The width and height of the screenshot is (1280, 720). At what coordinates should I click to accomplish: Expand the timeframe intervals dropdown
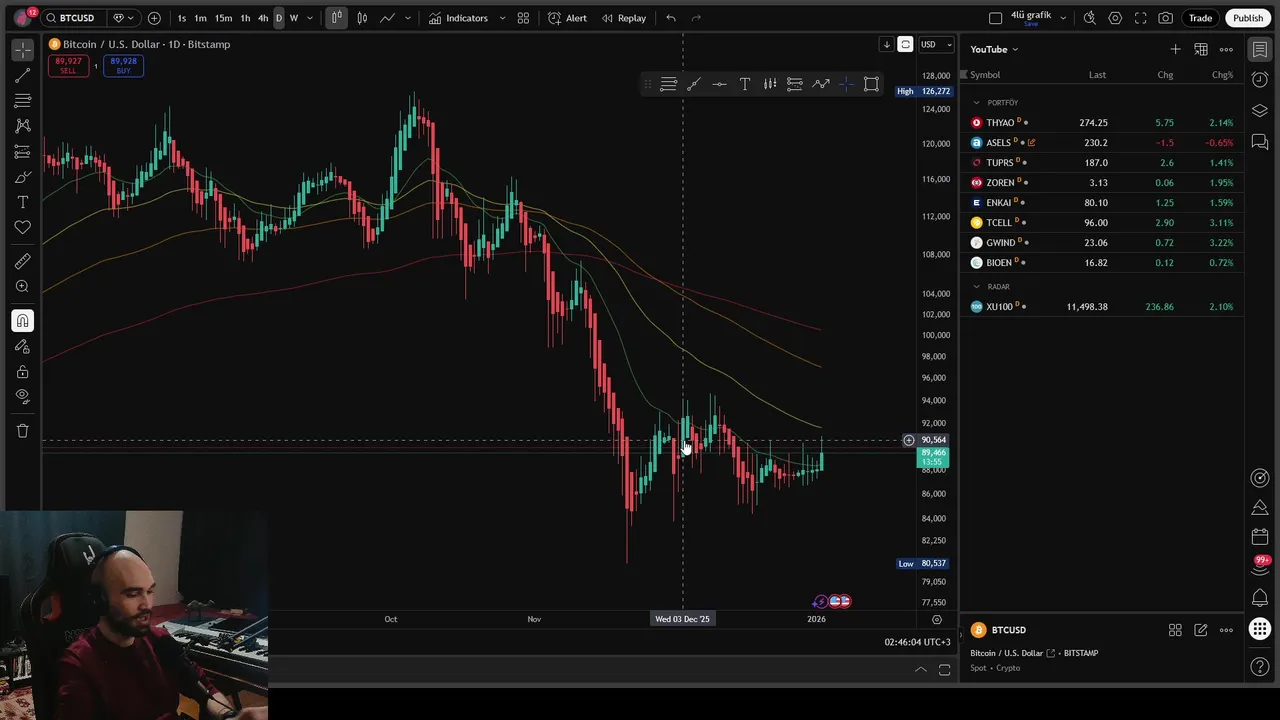310,18
